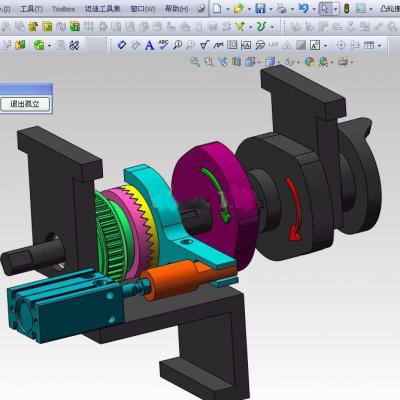Click the Print icon

[x=282, y=8]
